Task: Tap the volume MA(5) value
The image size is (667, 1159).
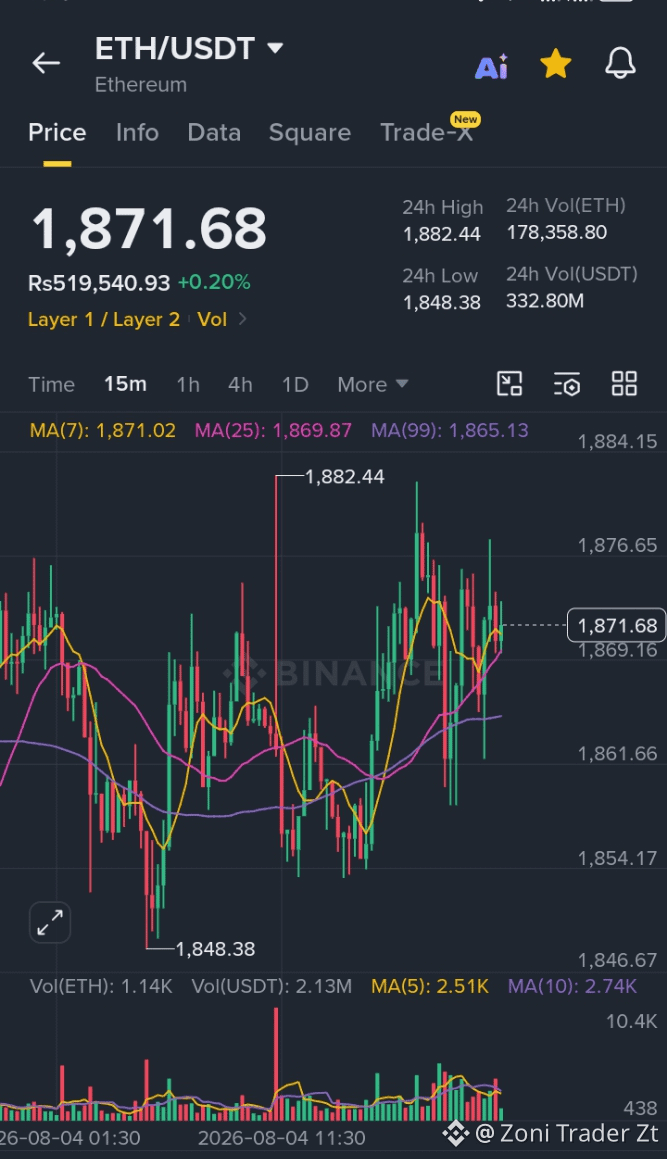Action: [x=430, y=986]
